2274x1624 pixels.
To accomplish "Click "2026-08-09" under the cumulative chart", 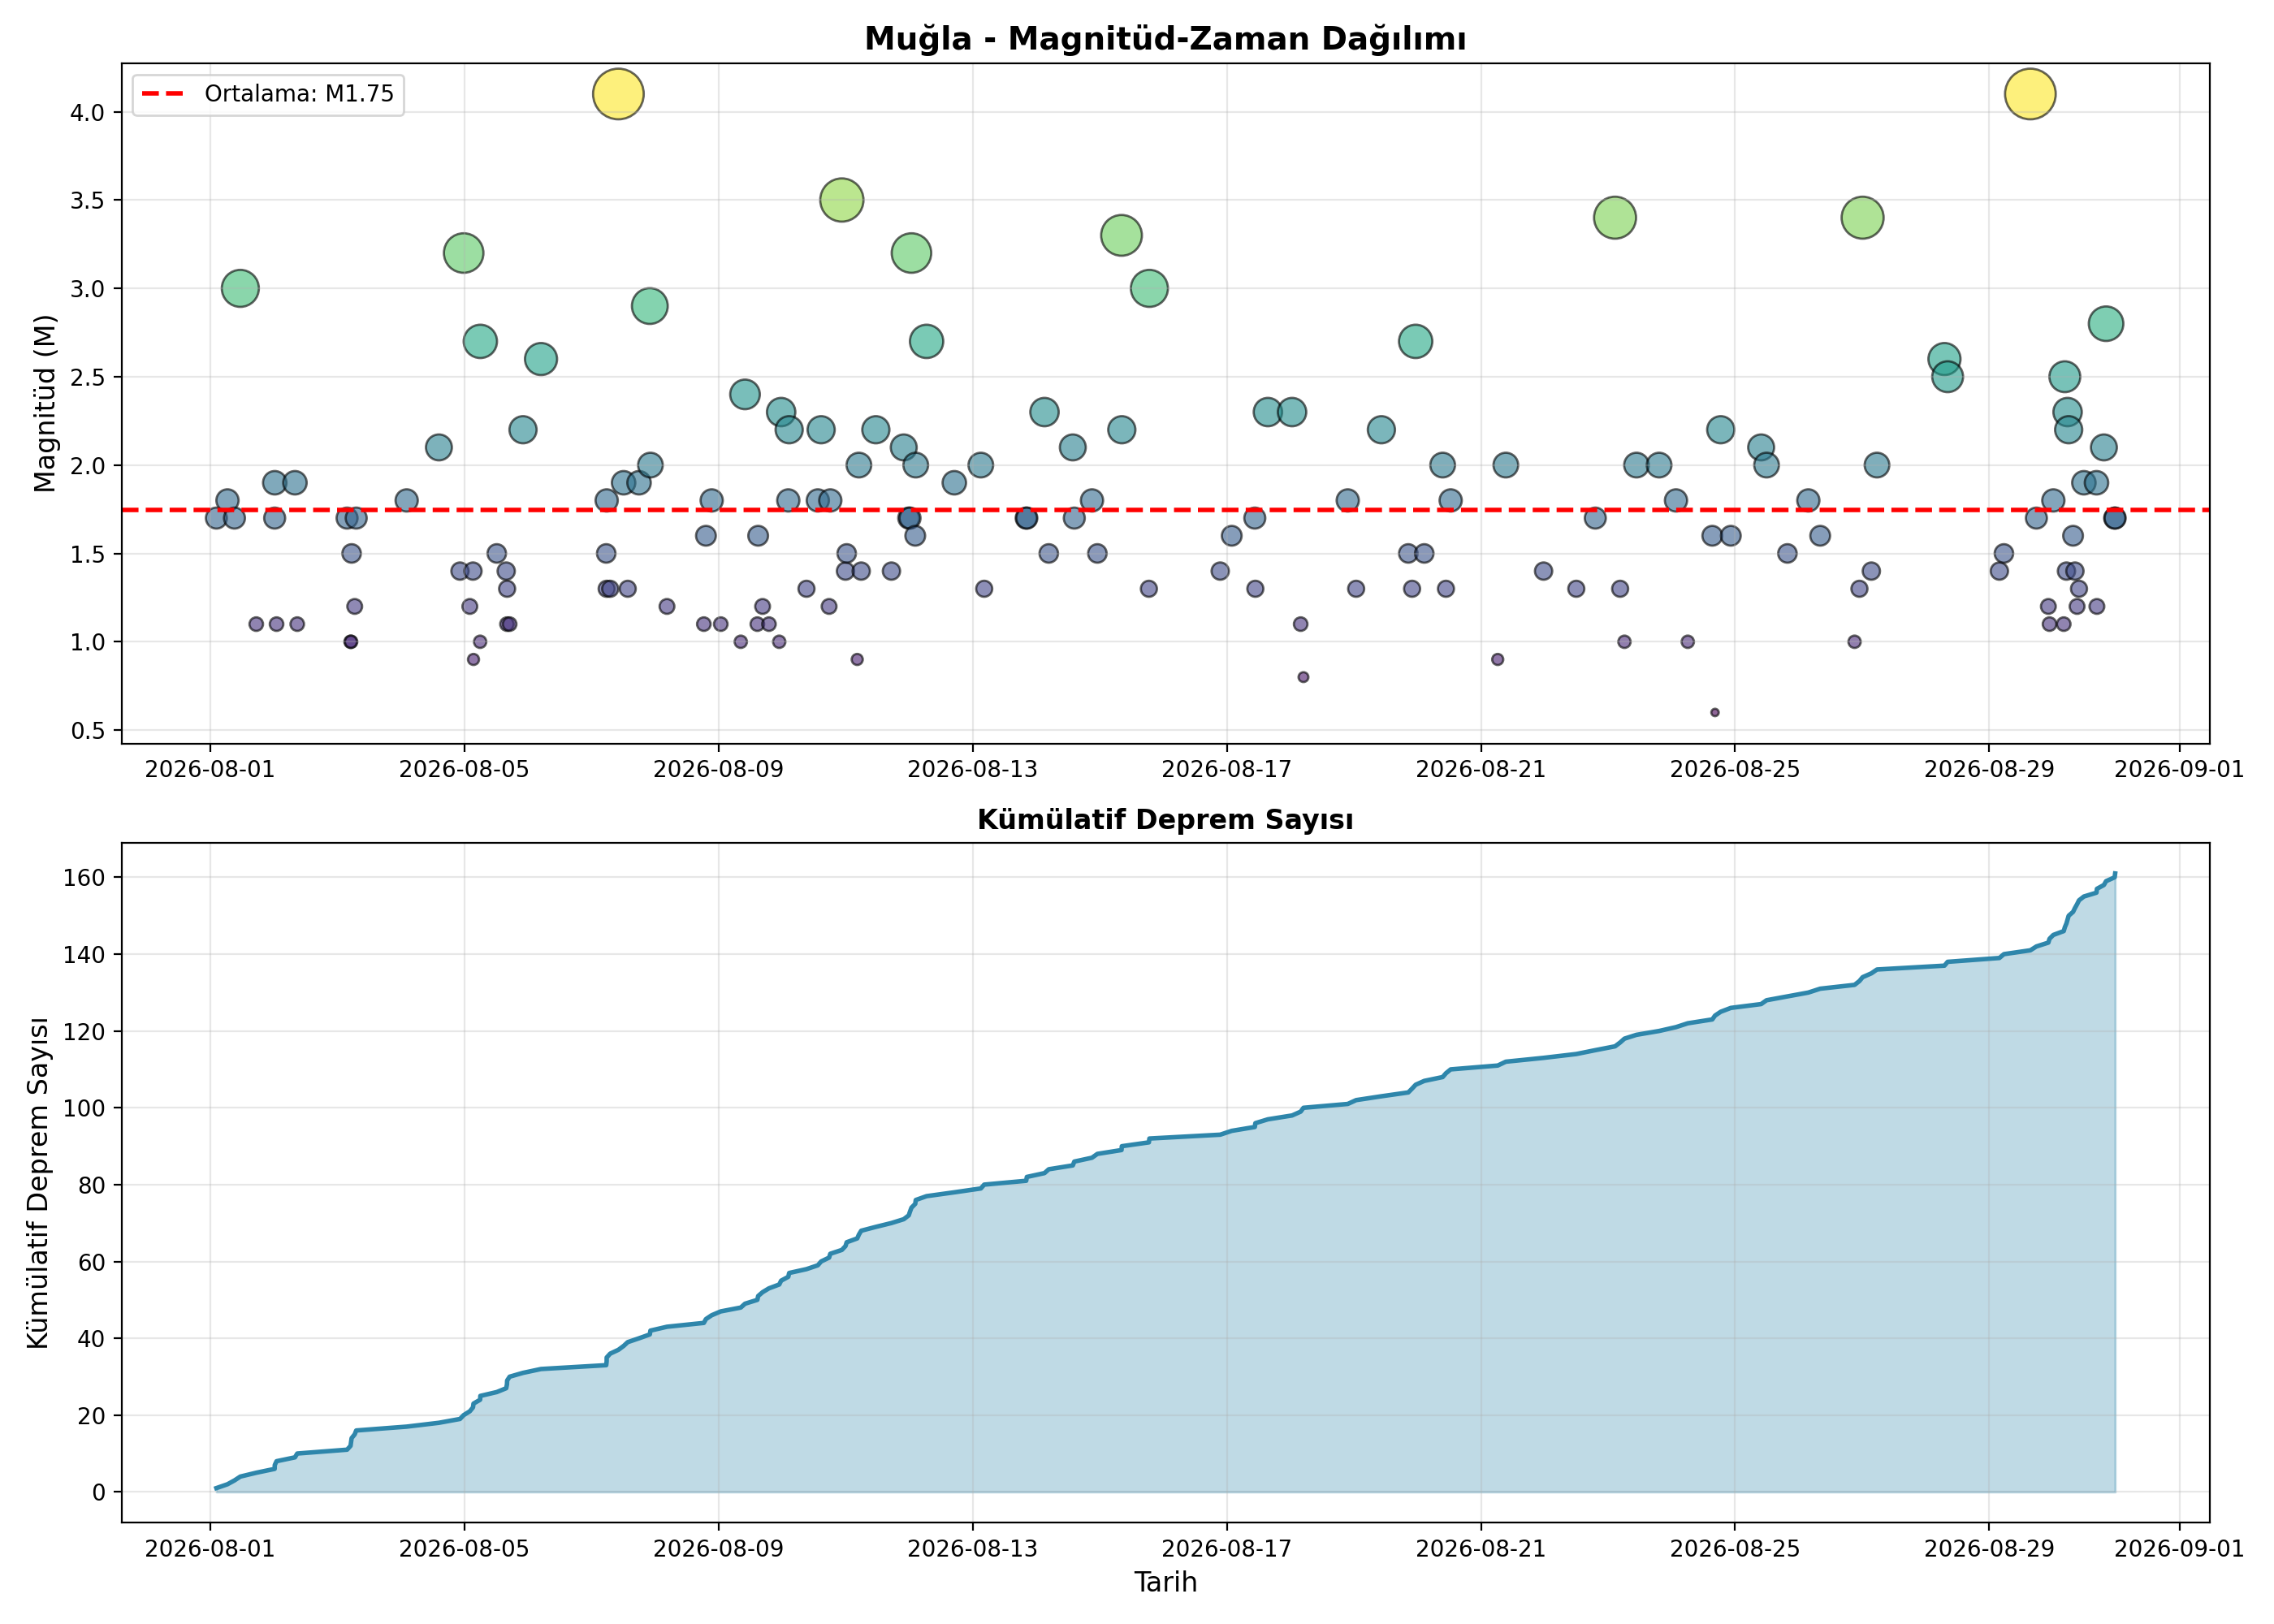I will (x=718, y=1549).
